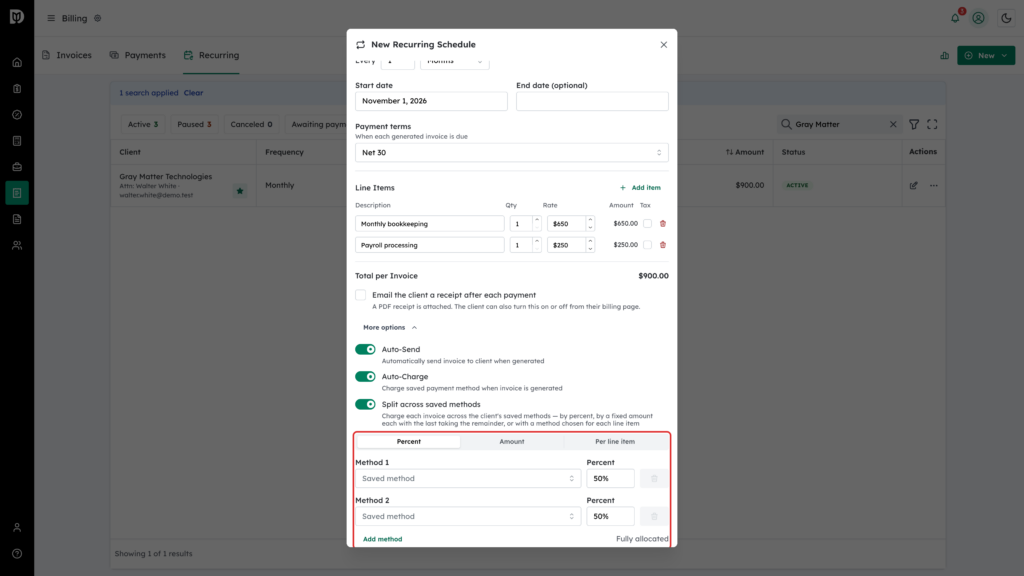Switch to dark mode with the moon icon
This screenshot has width=1024, height=576.
tap(1006, 18)
